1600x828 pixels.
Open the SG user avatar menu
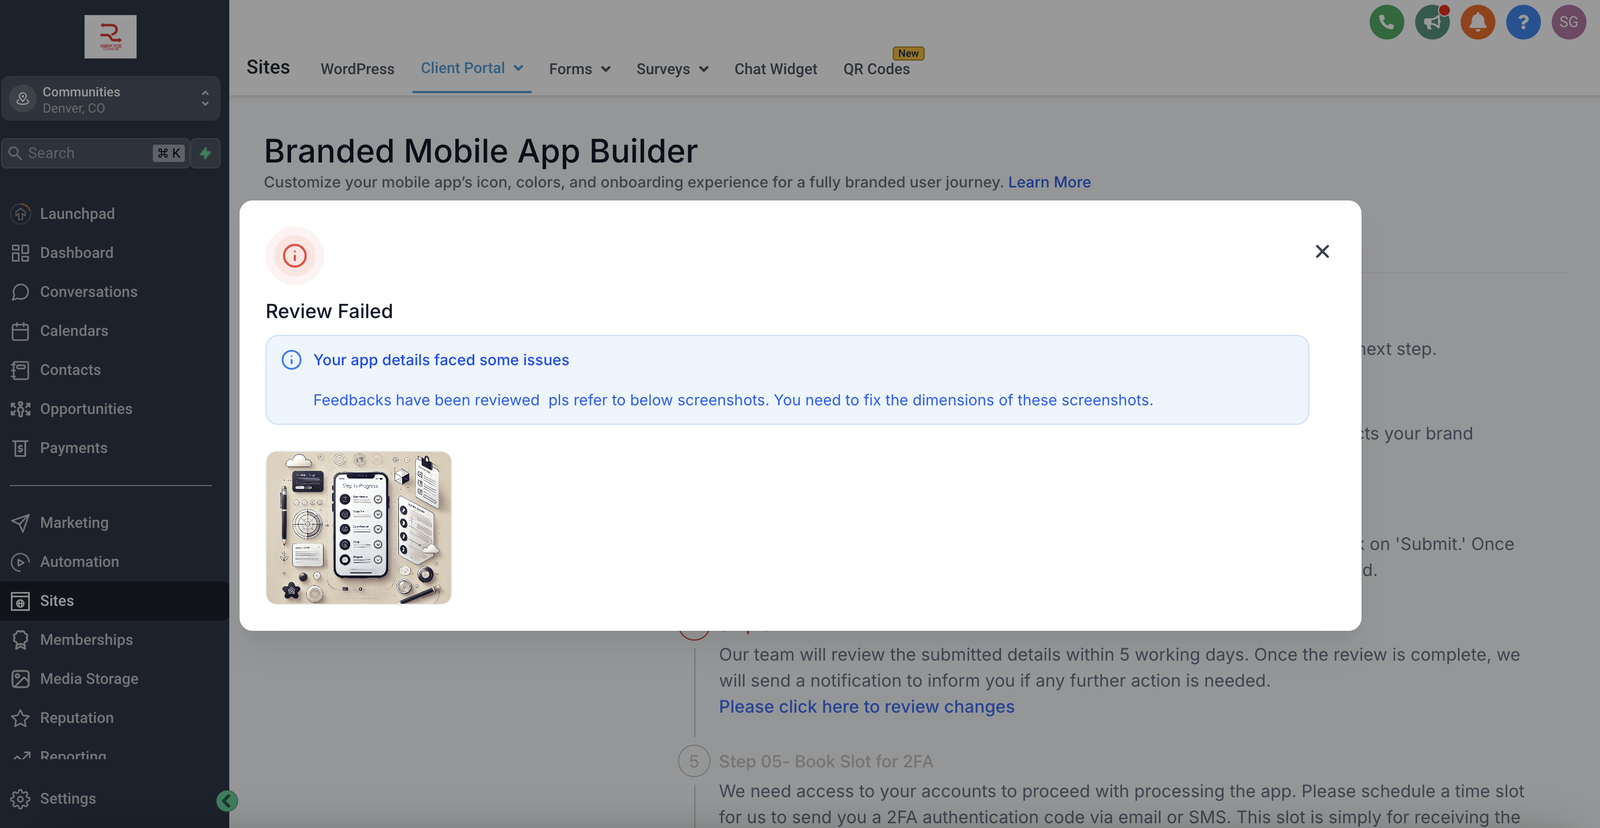coord(1568,22)
